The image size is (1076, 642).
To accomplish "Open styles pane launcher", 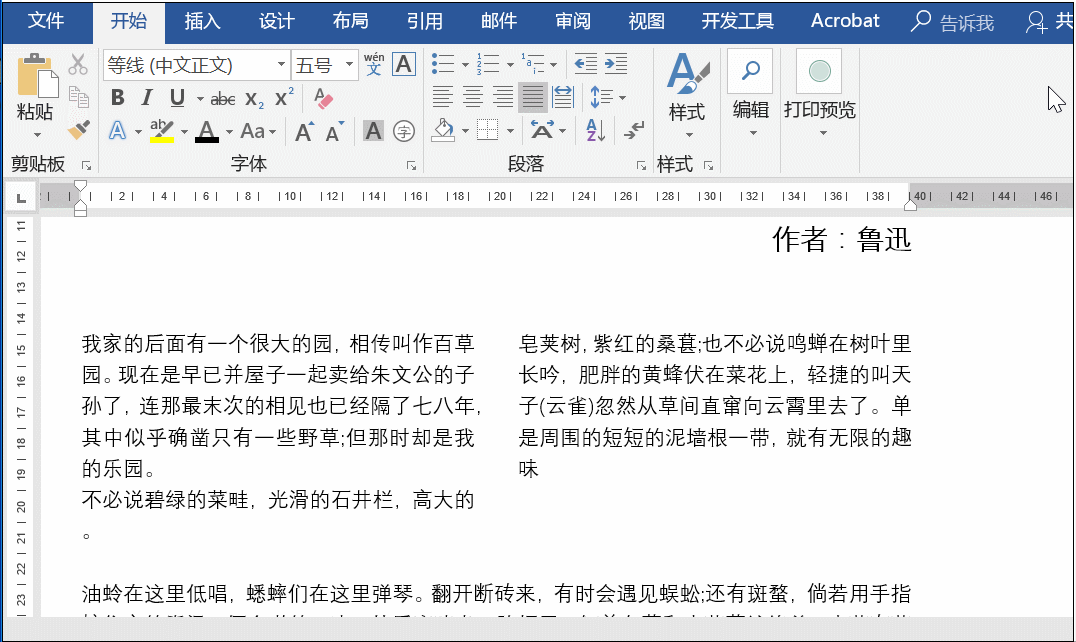I will click(708, 165).
